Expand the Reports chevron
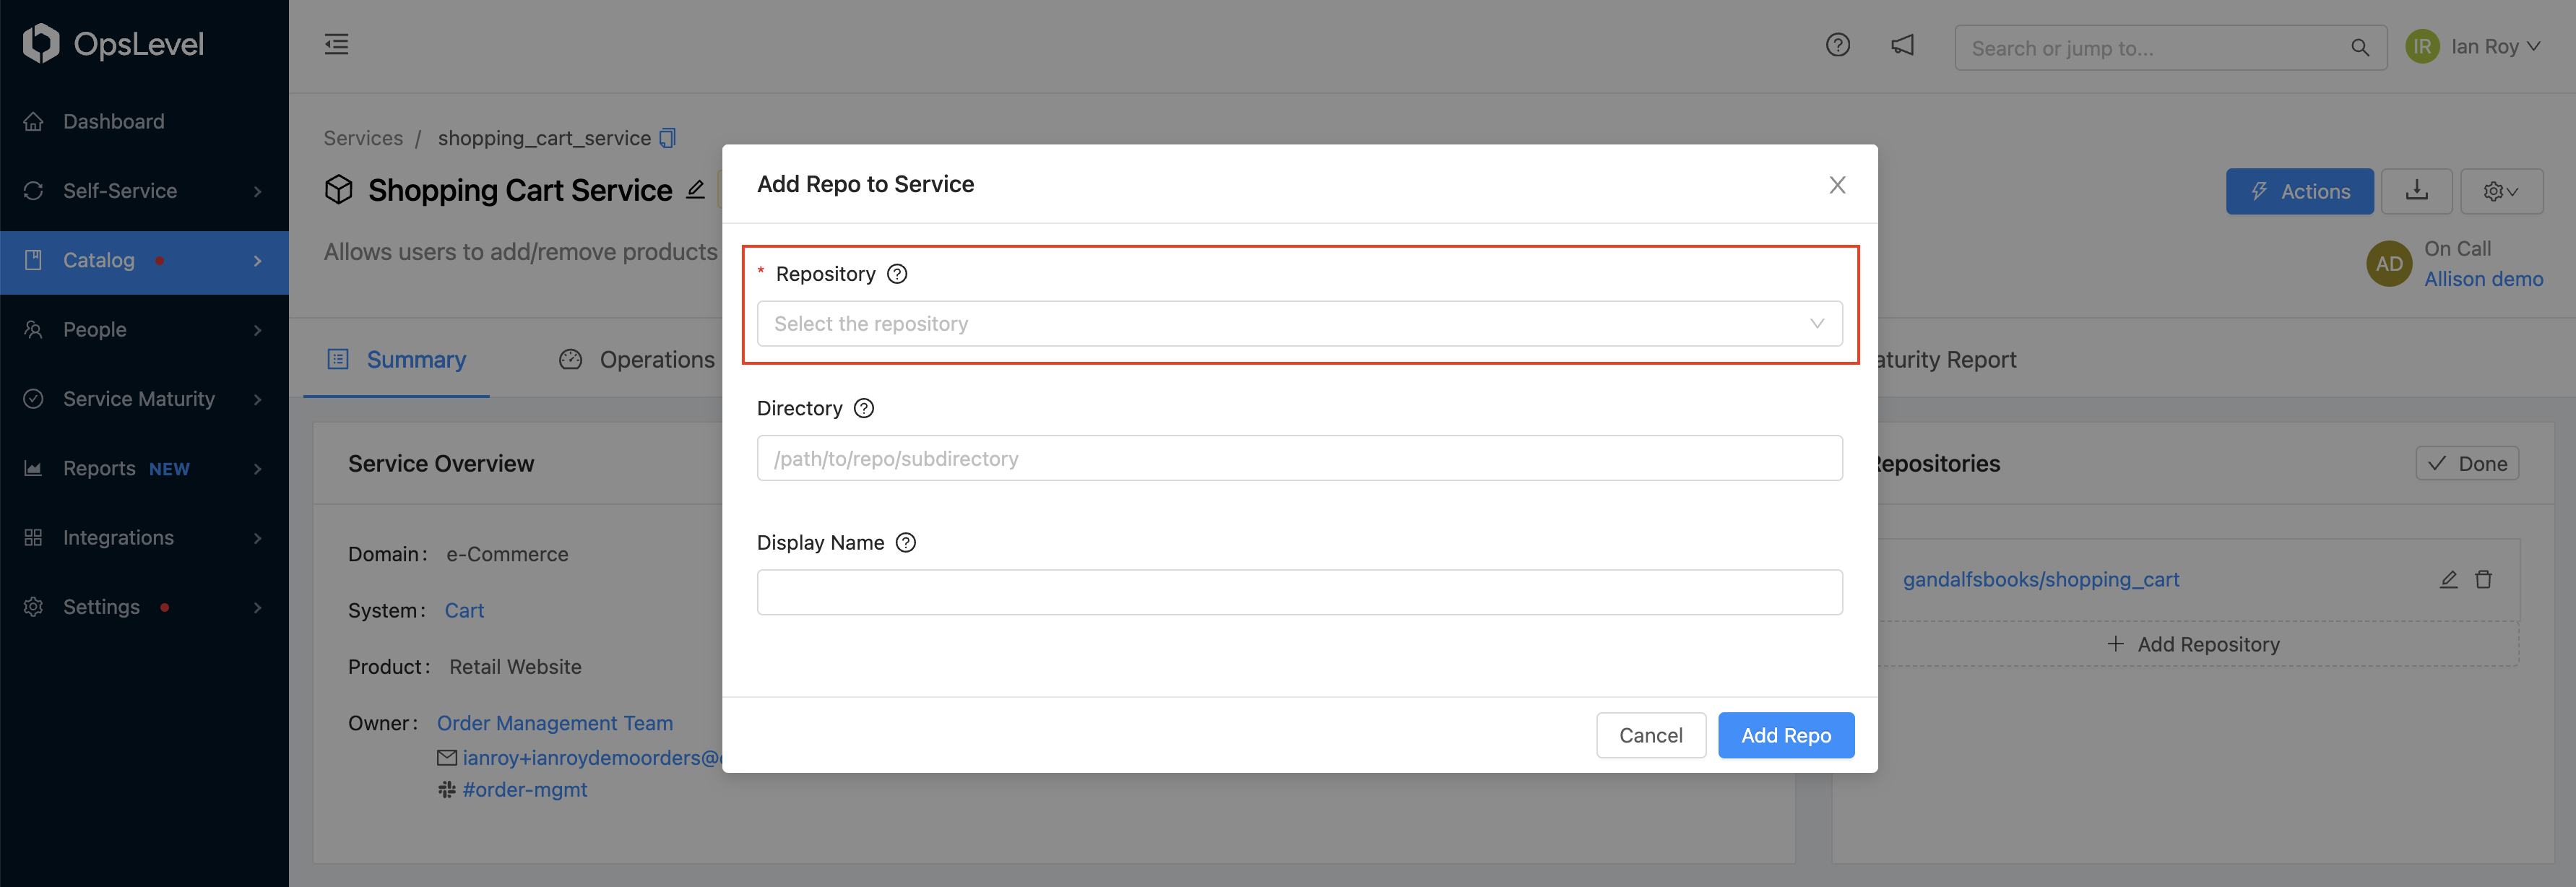This screenshot has height=887, width=2576. click(x=258, y=468)
